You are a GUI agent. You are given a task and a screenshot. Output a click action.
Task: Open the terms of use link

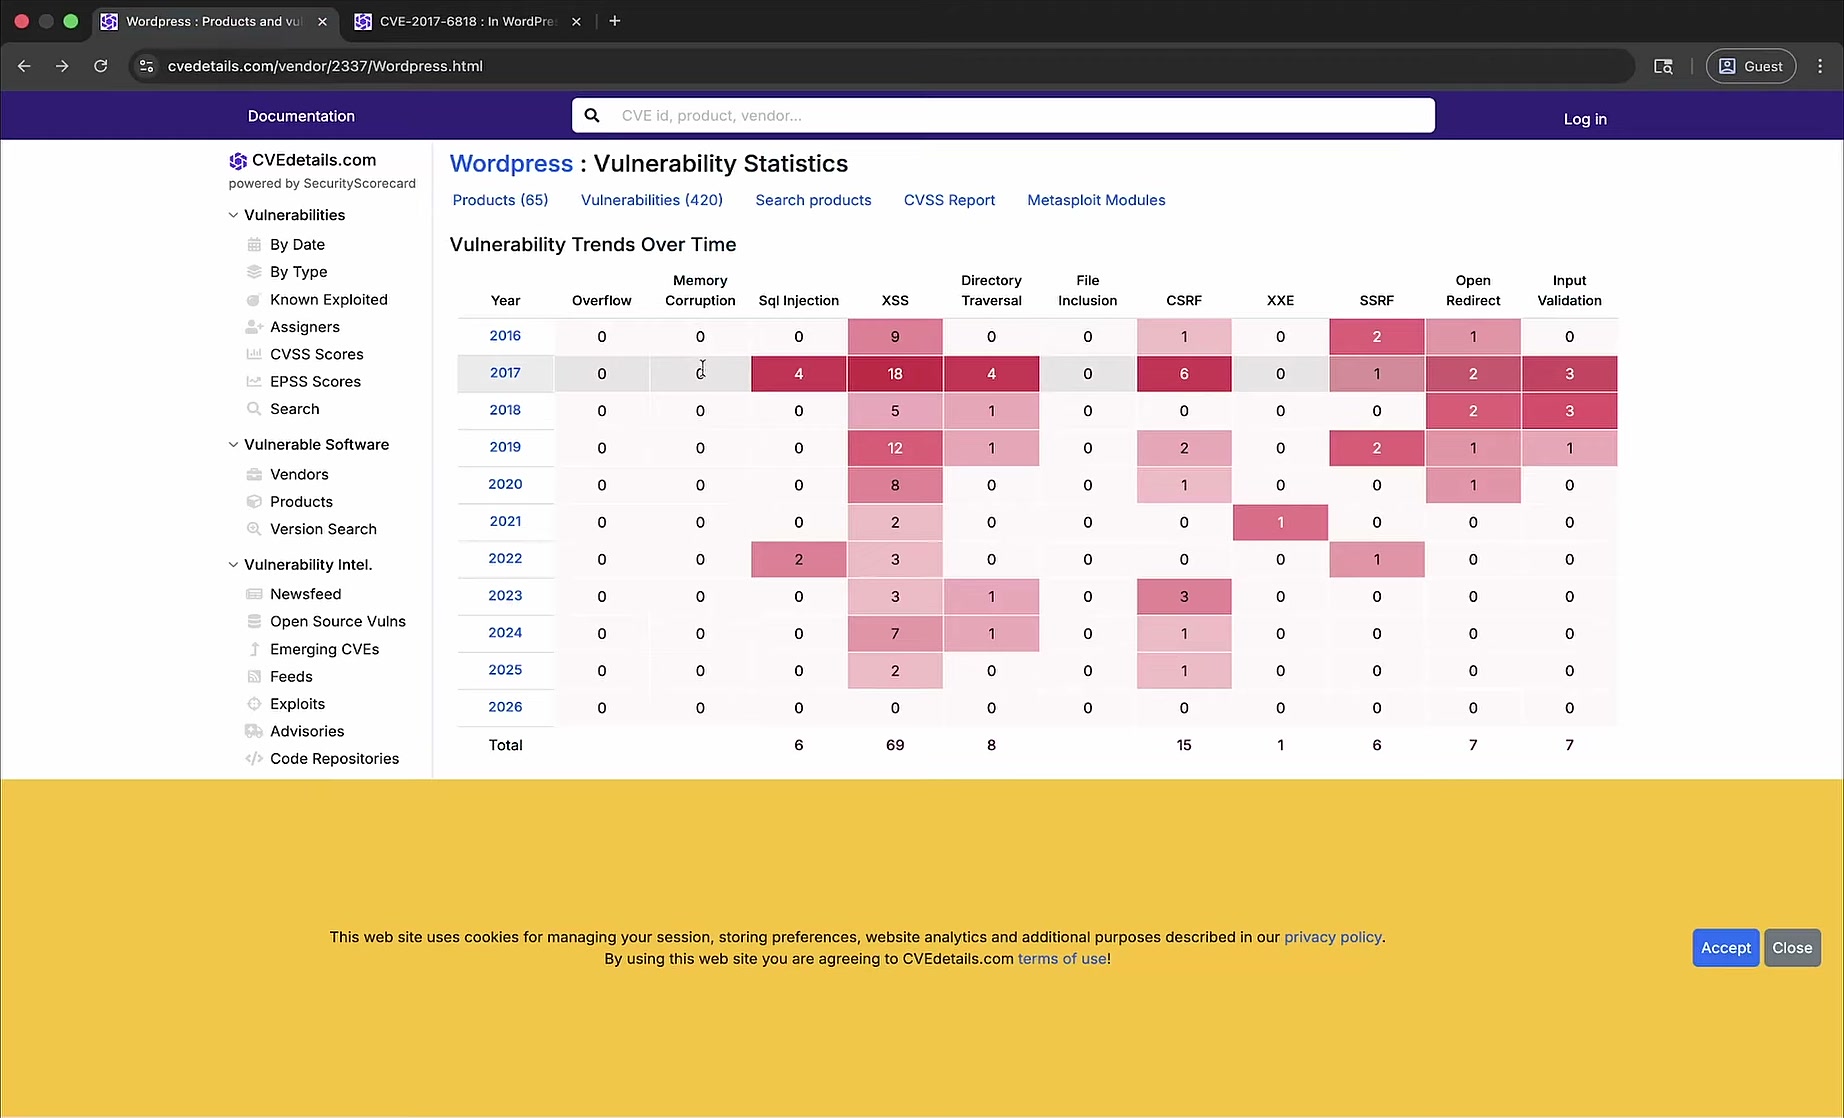(x=1062, y=959)
